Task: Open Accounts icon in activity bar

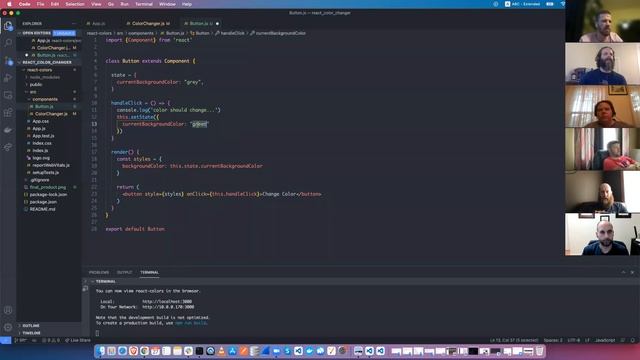Action: [8, 310]
